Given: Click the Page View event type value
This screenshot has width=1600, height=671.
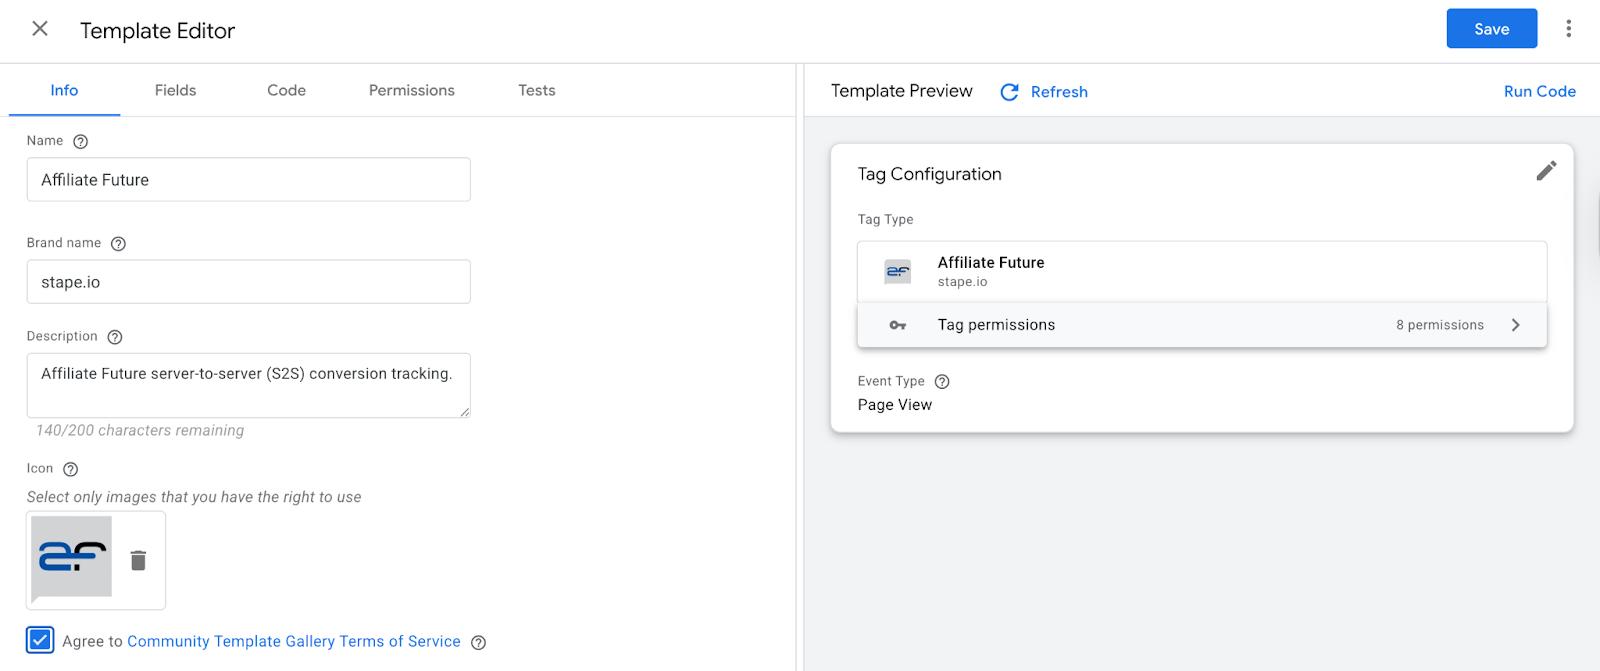Looking at the screenshot, I should [894, 405].
